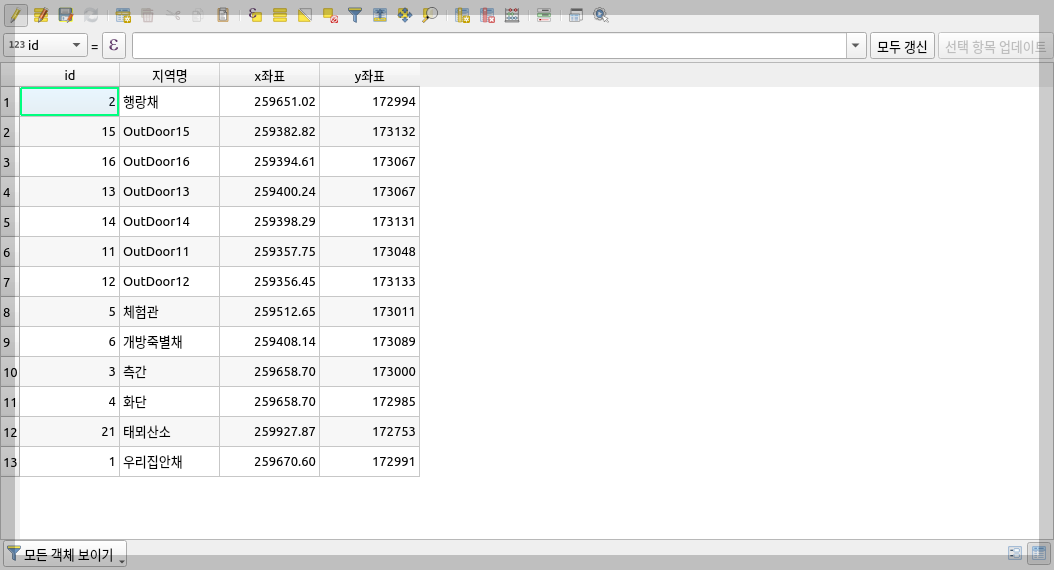Viewport: 1054px width, 570px height.
Task: Click the 우리집안채 cell
Action: click(x=169, y=462)
